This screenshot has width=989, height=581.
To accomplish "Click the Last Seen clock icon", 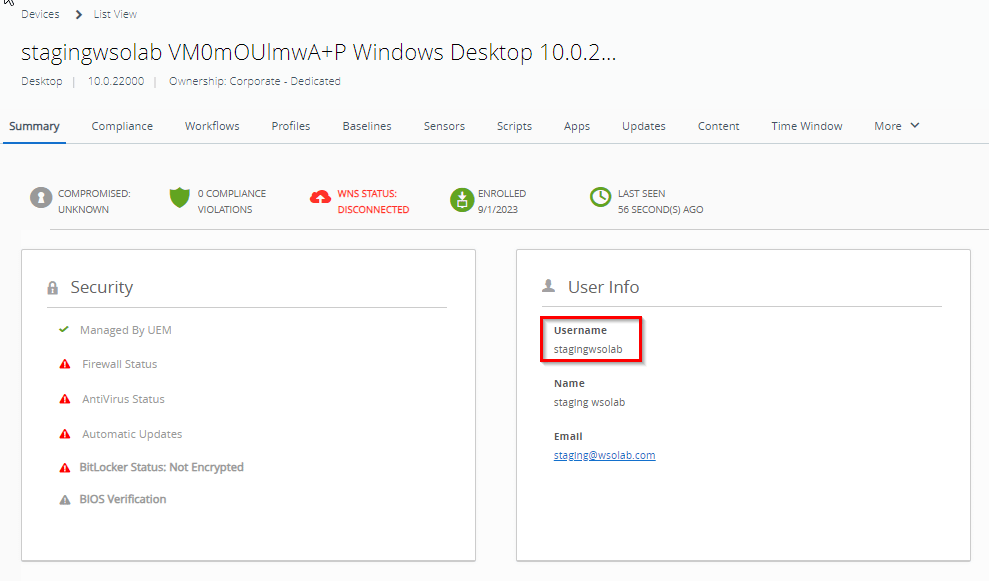I will (x=600, y=198).
